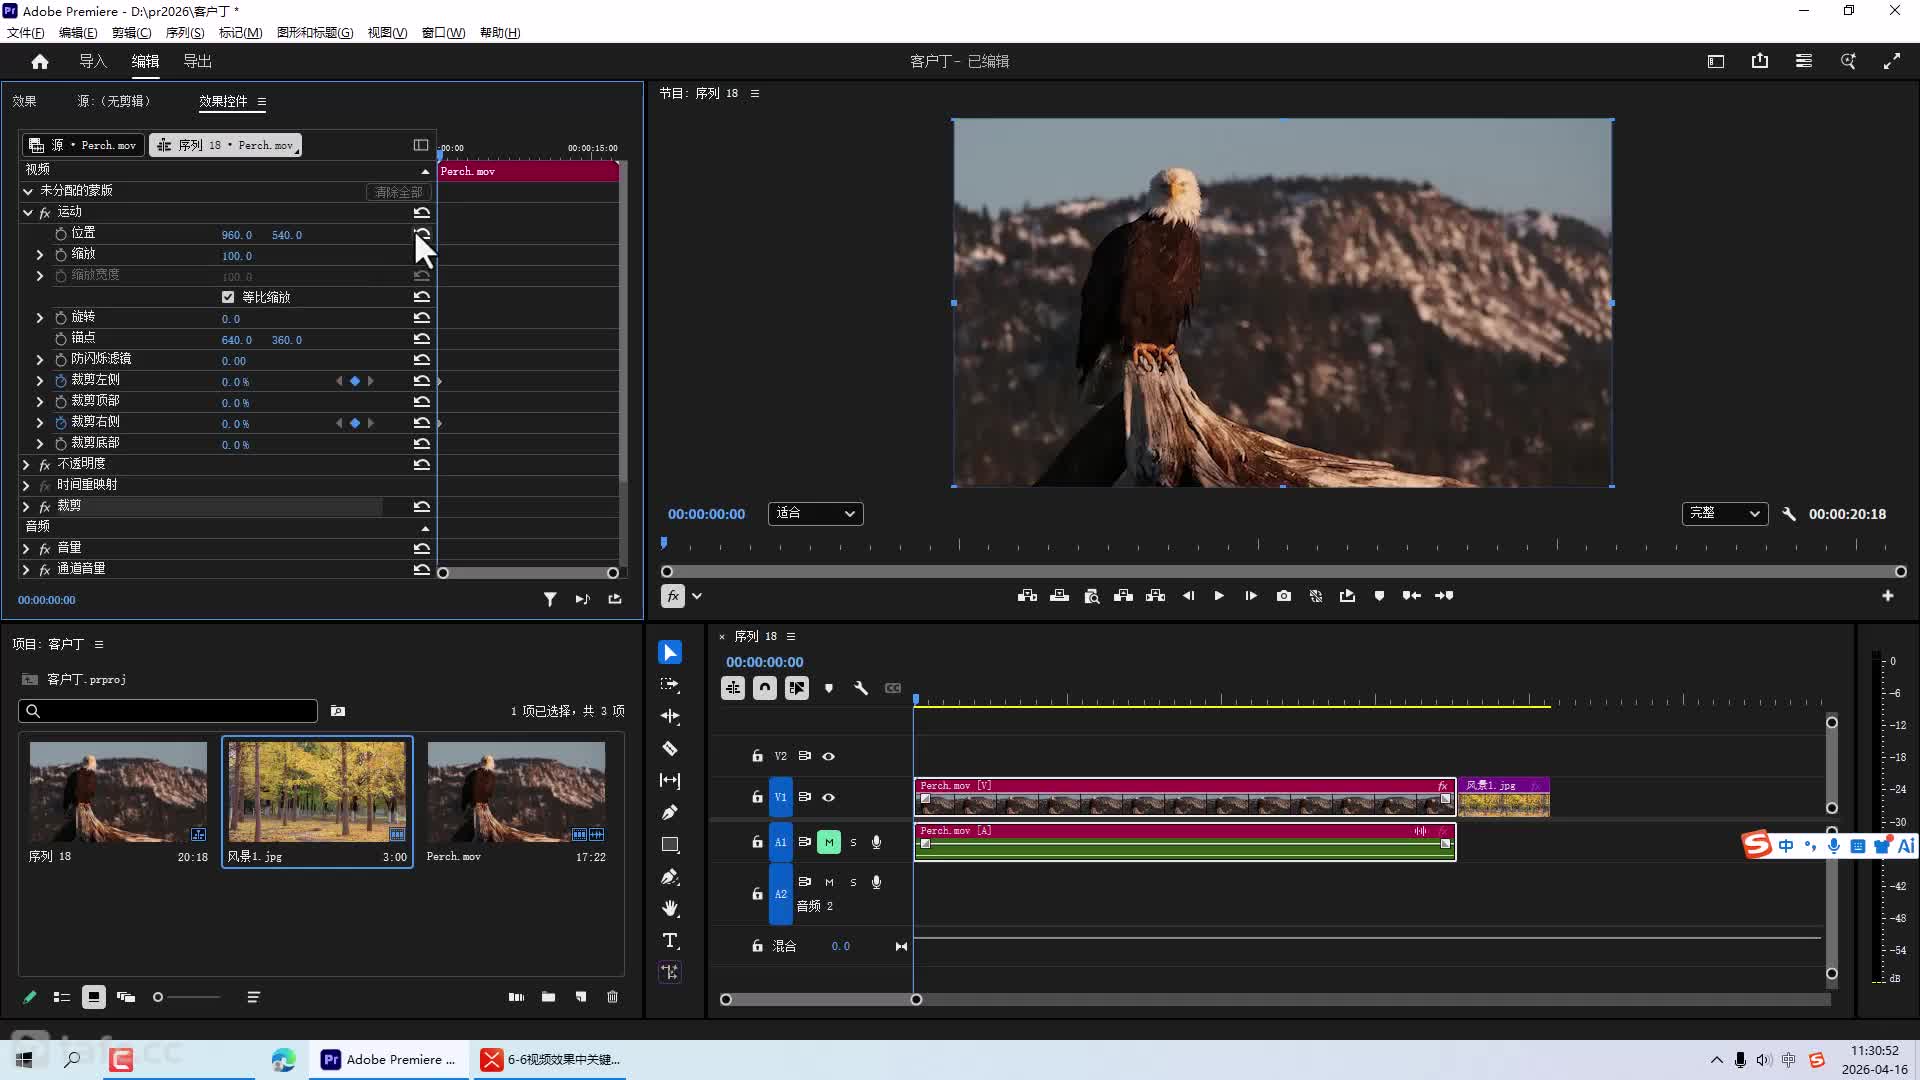Expand the Volume audio effect
Viewport: 1920px width, 1080px height.
pos(27,549)
